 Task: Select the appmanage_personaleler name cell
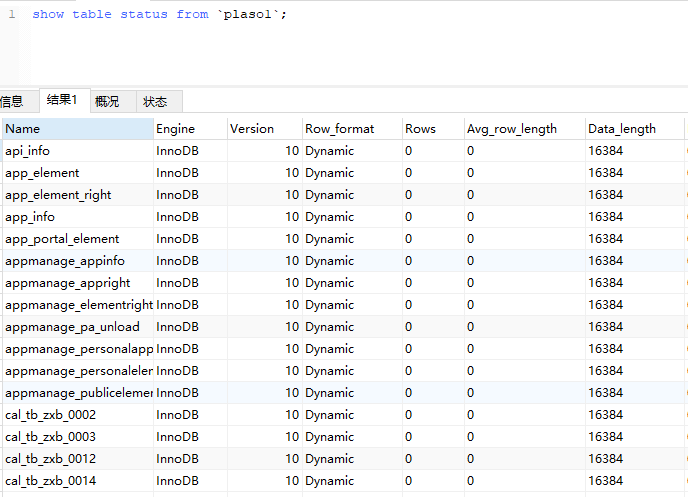[x=78, y=371]
